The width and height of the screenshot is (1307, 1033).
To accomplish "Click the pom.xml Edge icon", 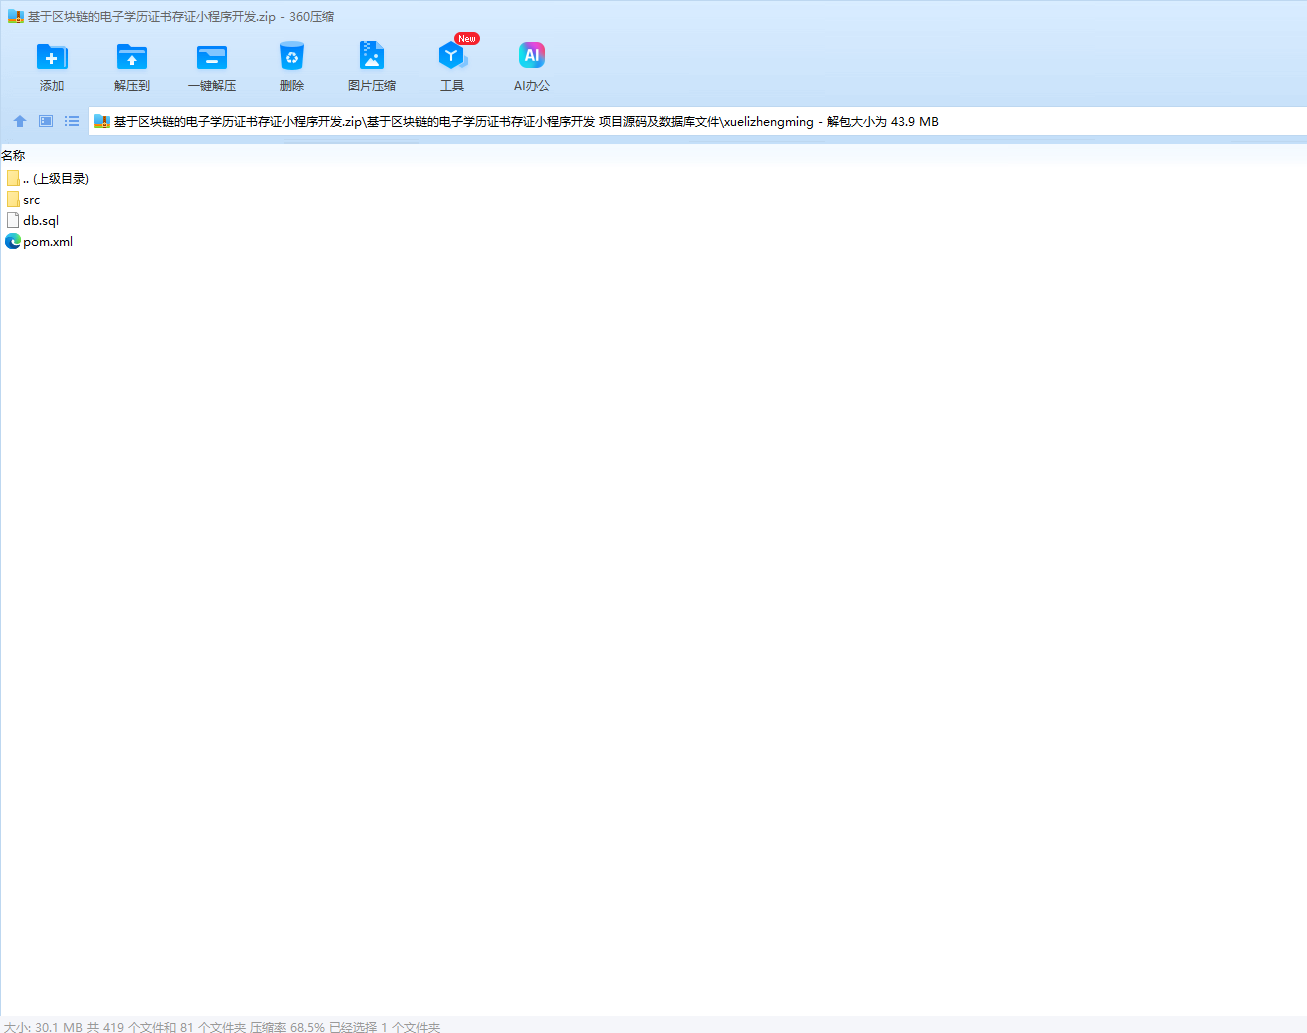I will (x=13, y=241).
